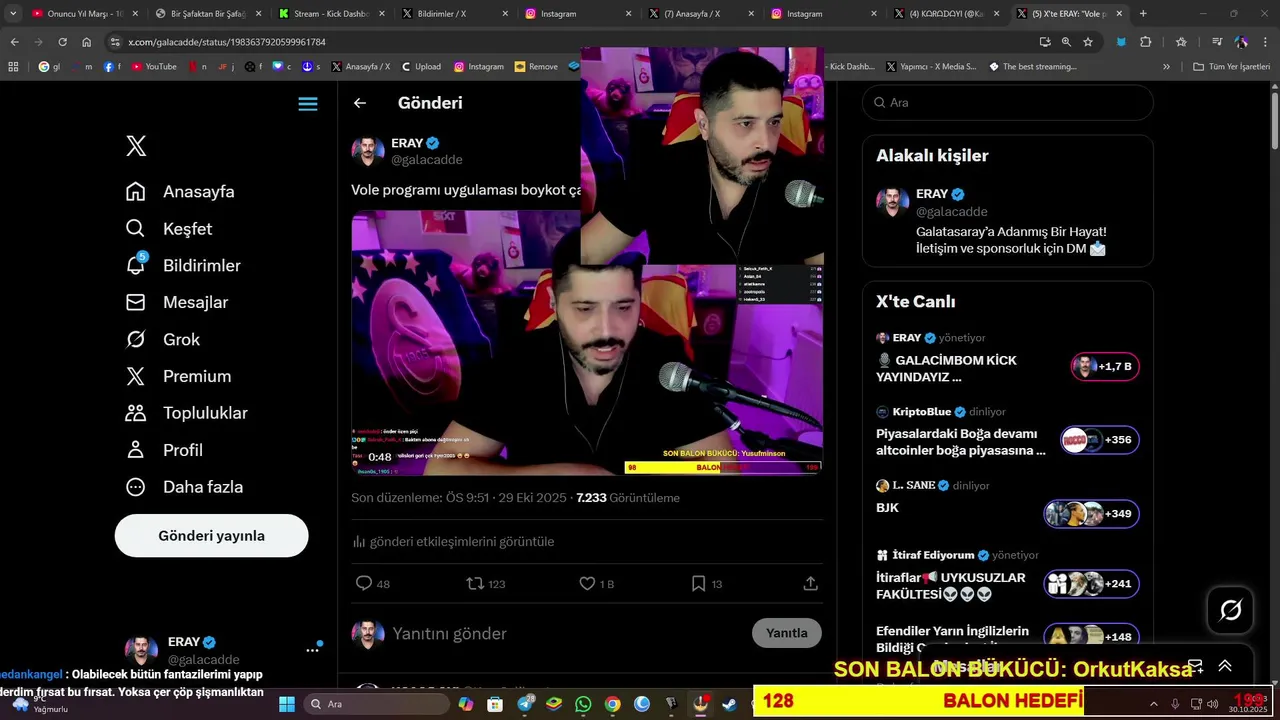Click the Yanıtla button
The width and height of the screenshot is (1280, 720).
[787, 633]
